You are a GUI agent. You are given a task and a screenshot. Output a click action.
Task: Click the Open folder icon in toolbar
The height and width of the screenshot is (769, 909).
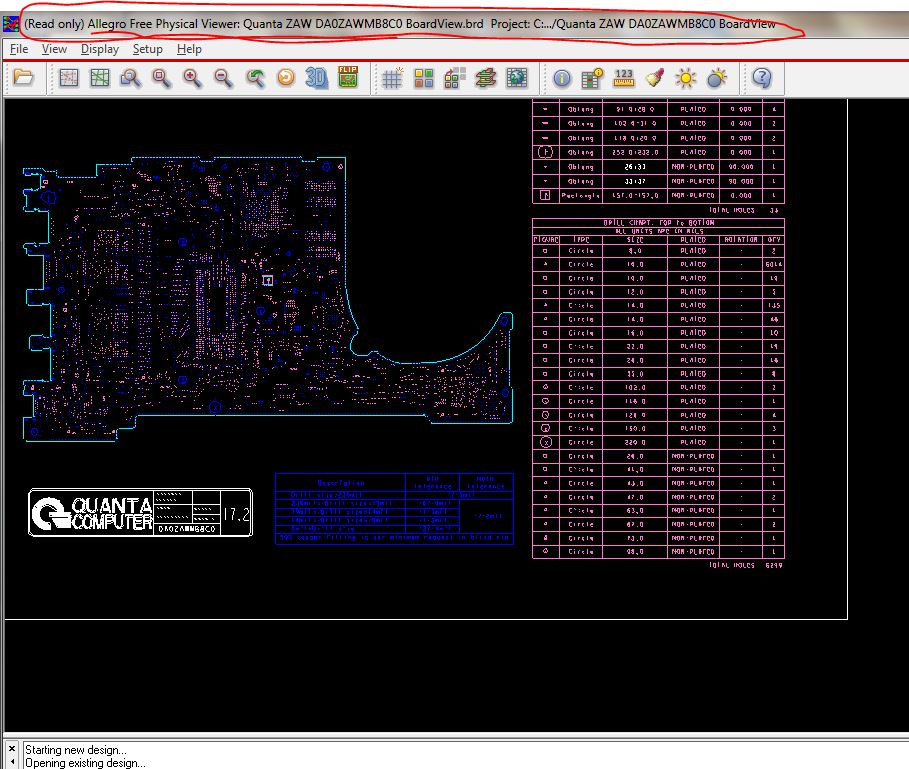(23, 77)
